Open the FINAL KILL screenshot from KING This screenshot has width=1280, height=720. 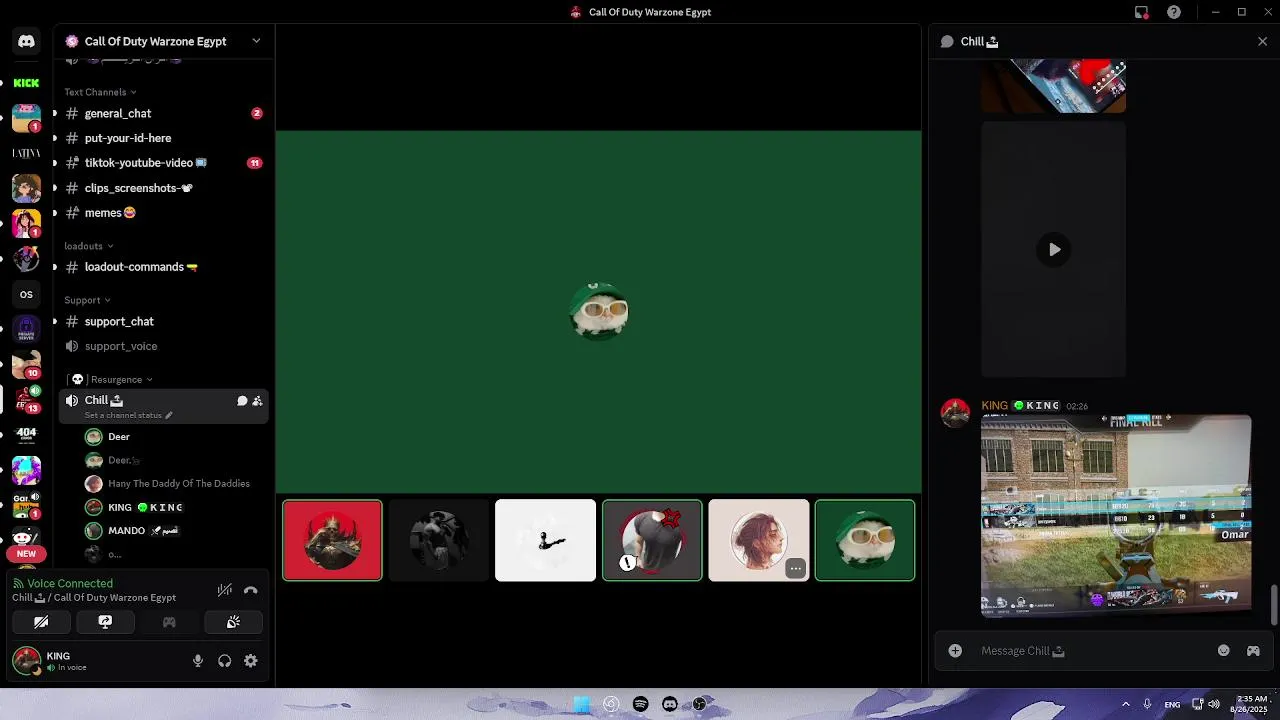tap(1116, 515)
